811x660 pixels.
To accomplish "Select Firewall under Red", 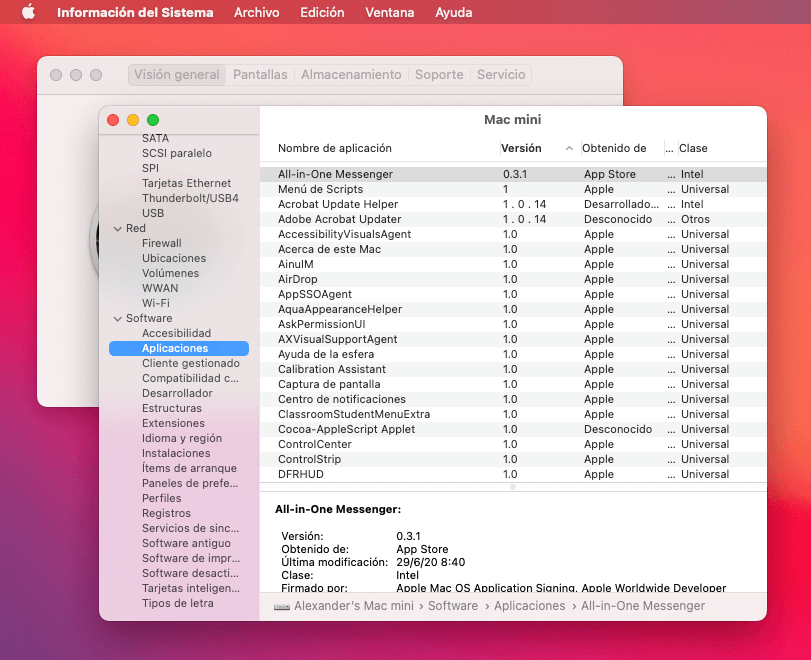I will (162, 244).
